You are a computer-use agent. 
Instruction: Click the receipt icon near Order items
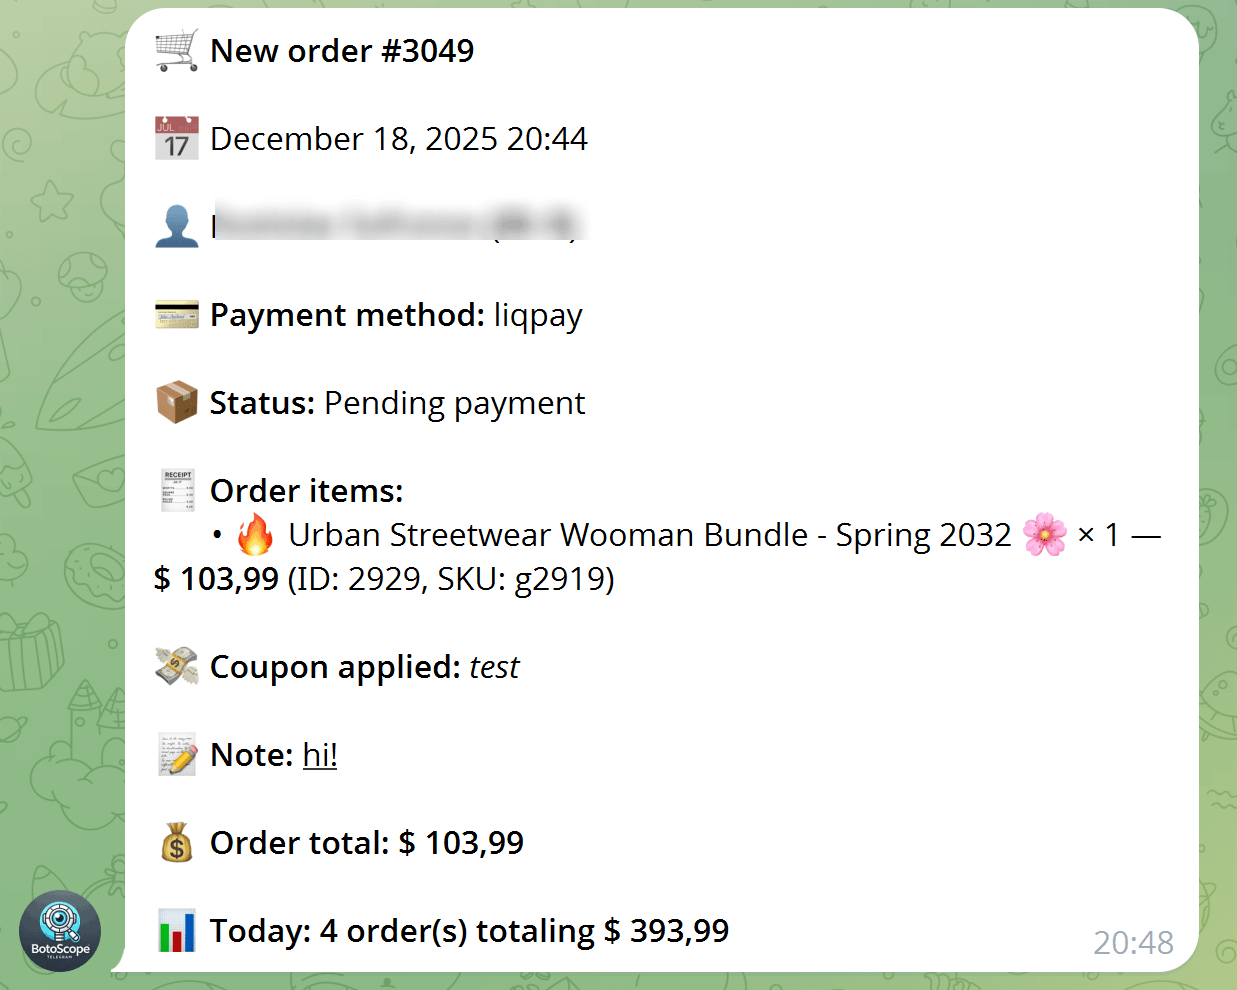click(177, 490)
